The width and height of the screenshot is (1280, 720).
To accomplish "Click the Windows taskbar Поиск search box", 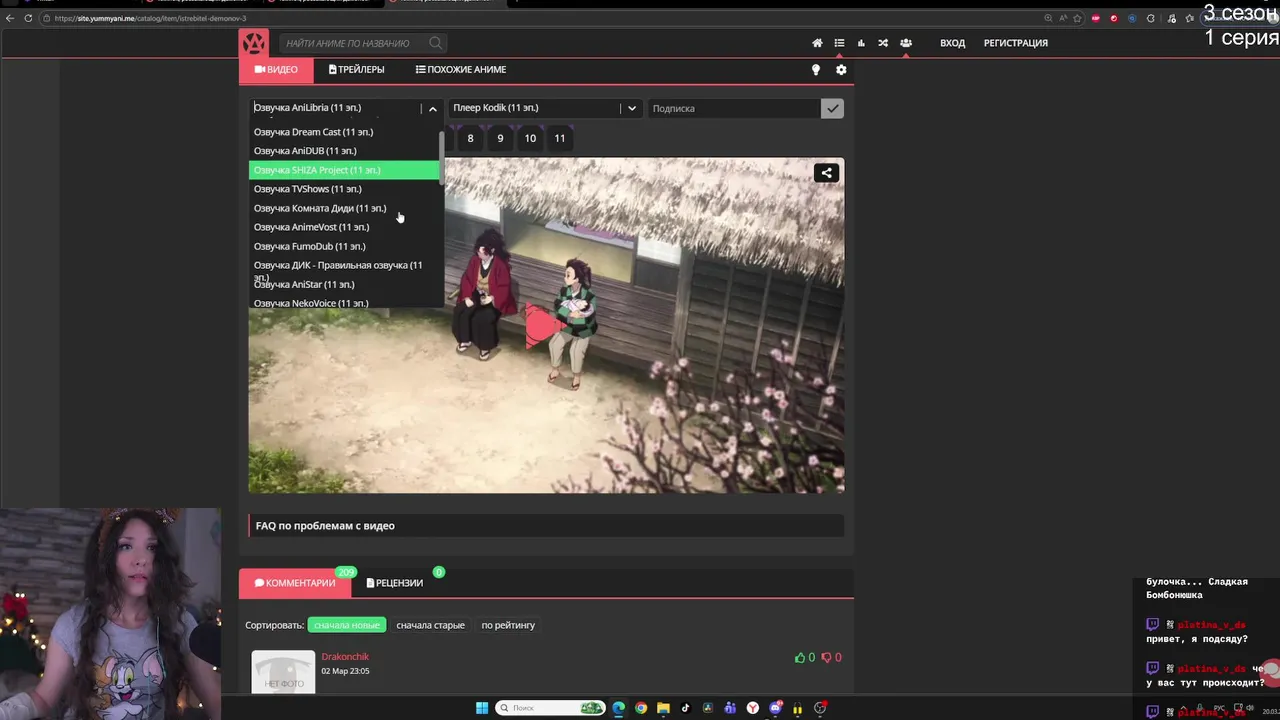I will coord(550,708).
